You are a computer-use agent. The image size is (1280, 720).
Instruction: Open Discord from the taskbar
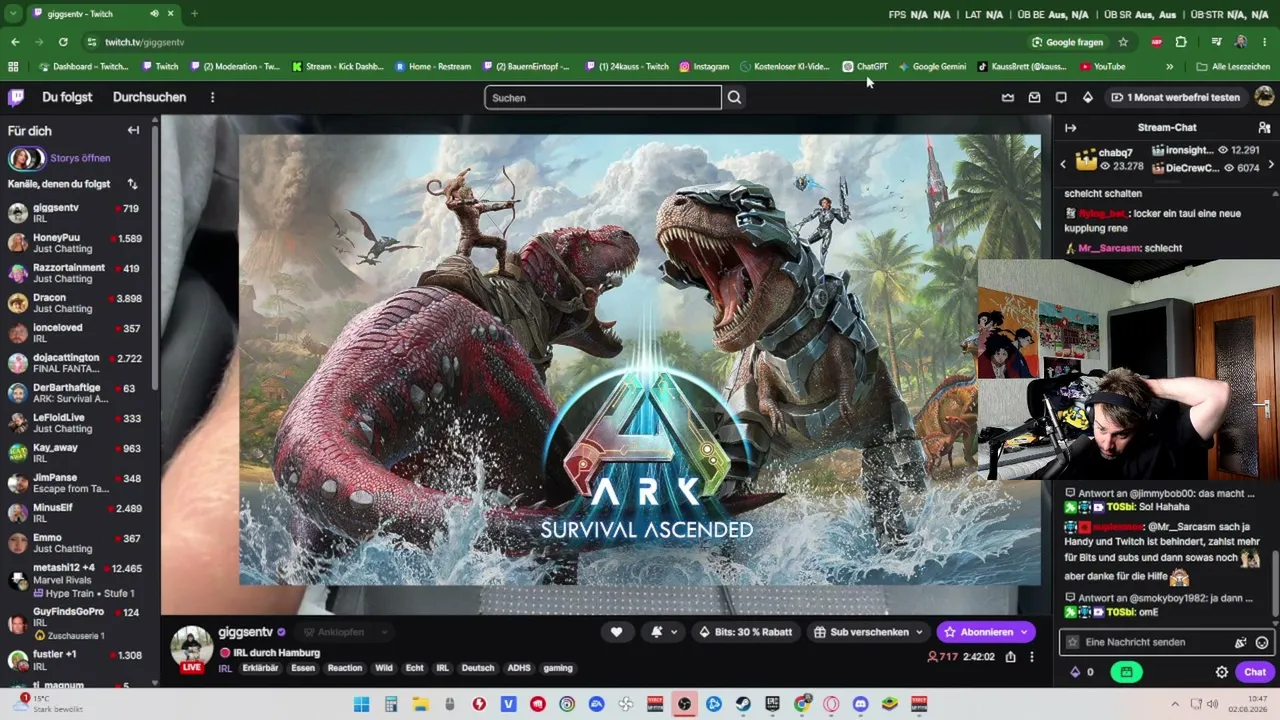(x=861, y=704)
